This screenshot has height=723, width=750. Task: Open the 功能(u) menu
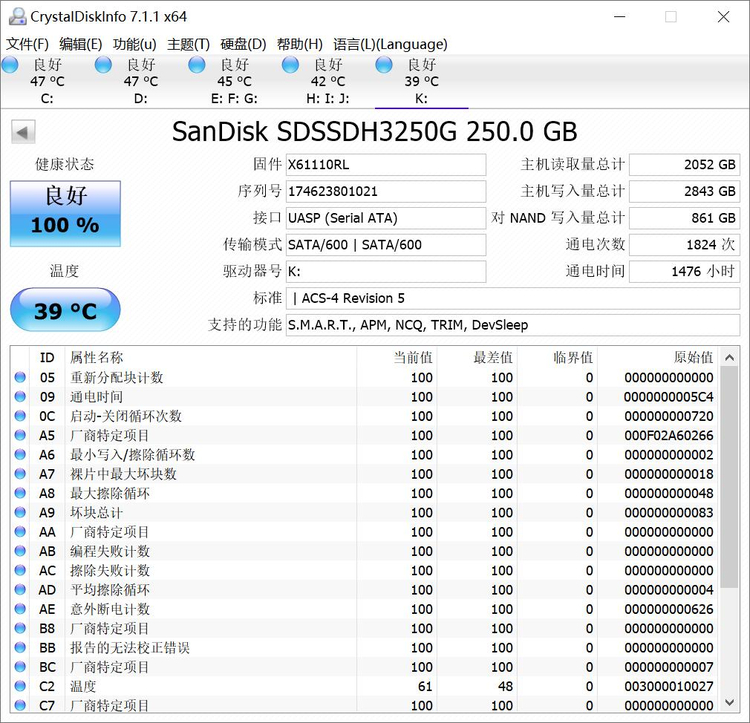coord(134,44)
